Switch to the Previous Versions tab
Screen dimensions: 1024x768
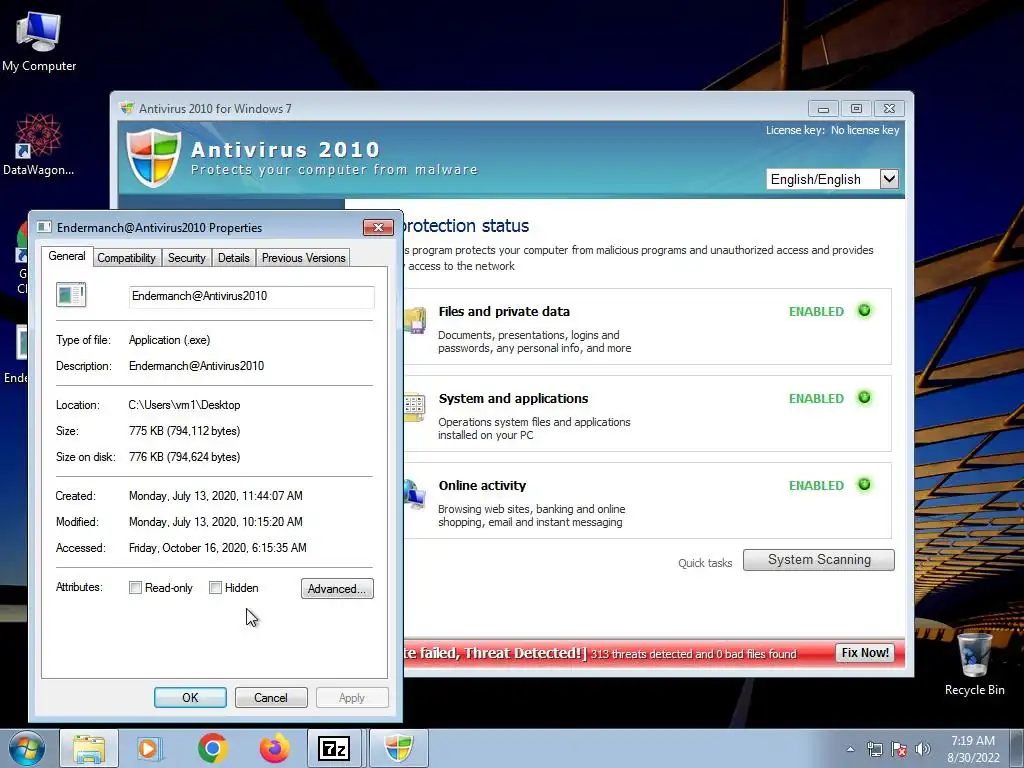(x=303, y=258)
